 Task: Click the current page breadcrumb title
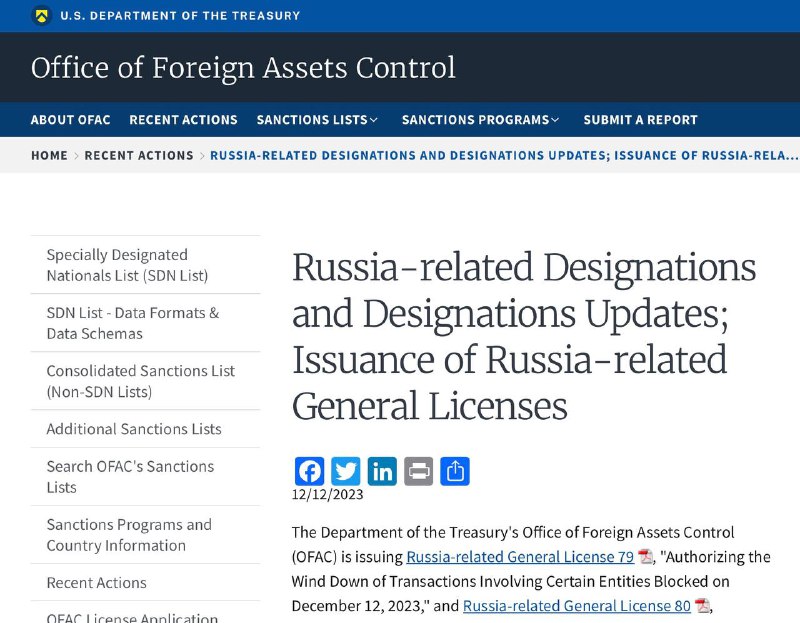click(x=504, y=156)
